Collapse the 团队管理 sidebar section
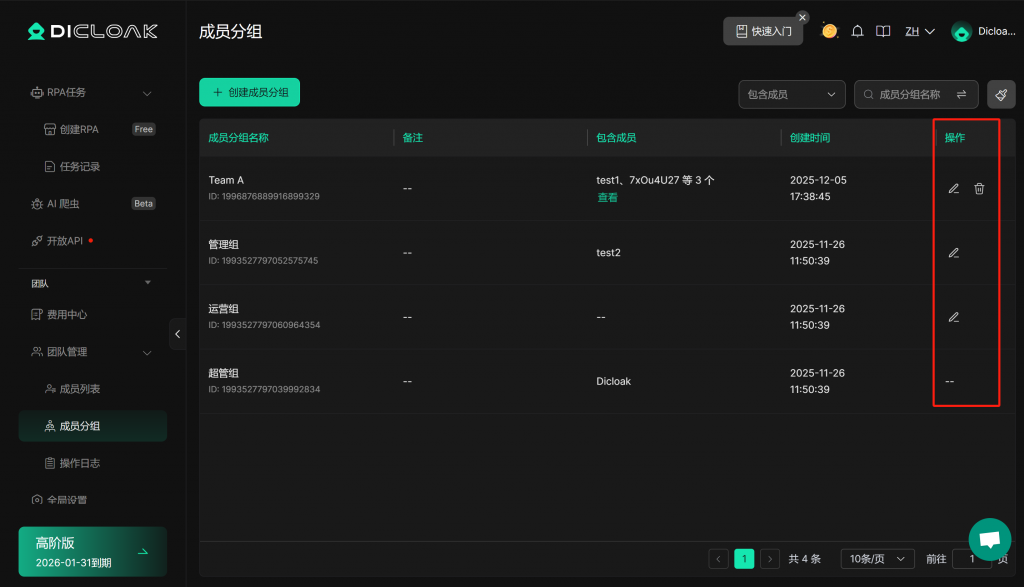The image size is (1024, 587). 147,352
